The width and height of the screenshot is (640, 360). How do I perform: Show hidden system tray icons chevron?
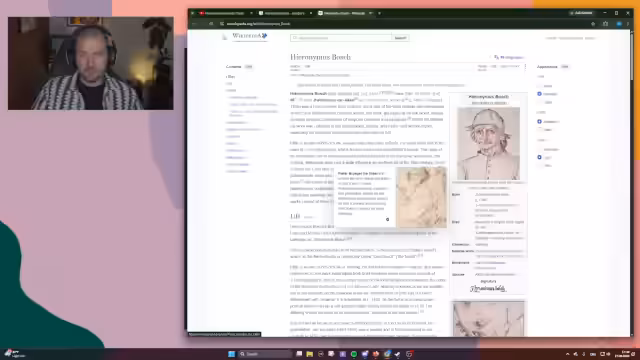pyautogui.click(x=567, y=354)
